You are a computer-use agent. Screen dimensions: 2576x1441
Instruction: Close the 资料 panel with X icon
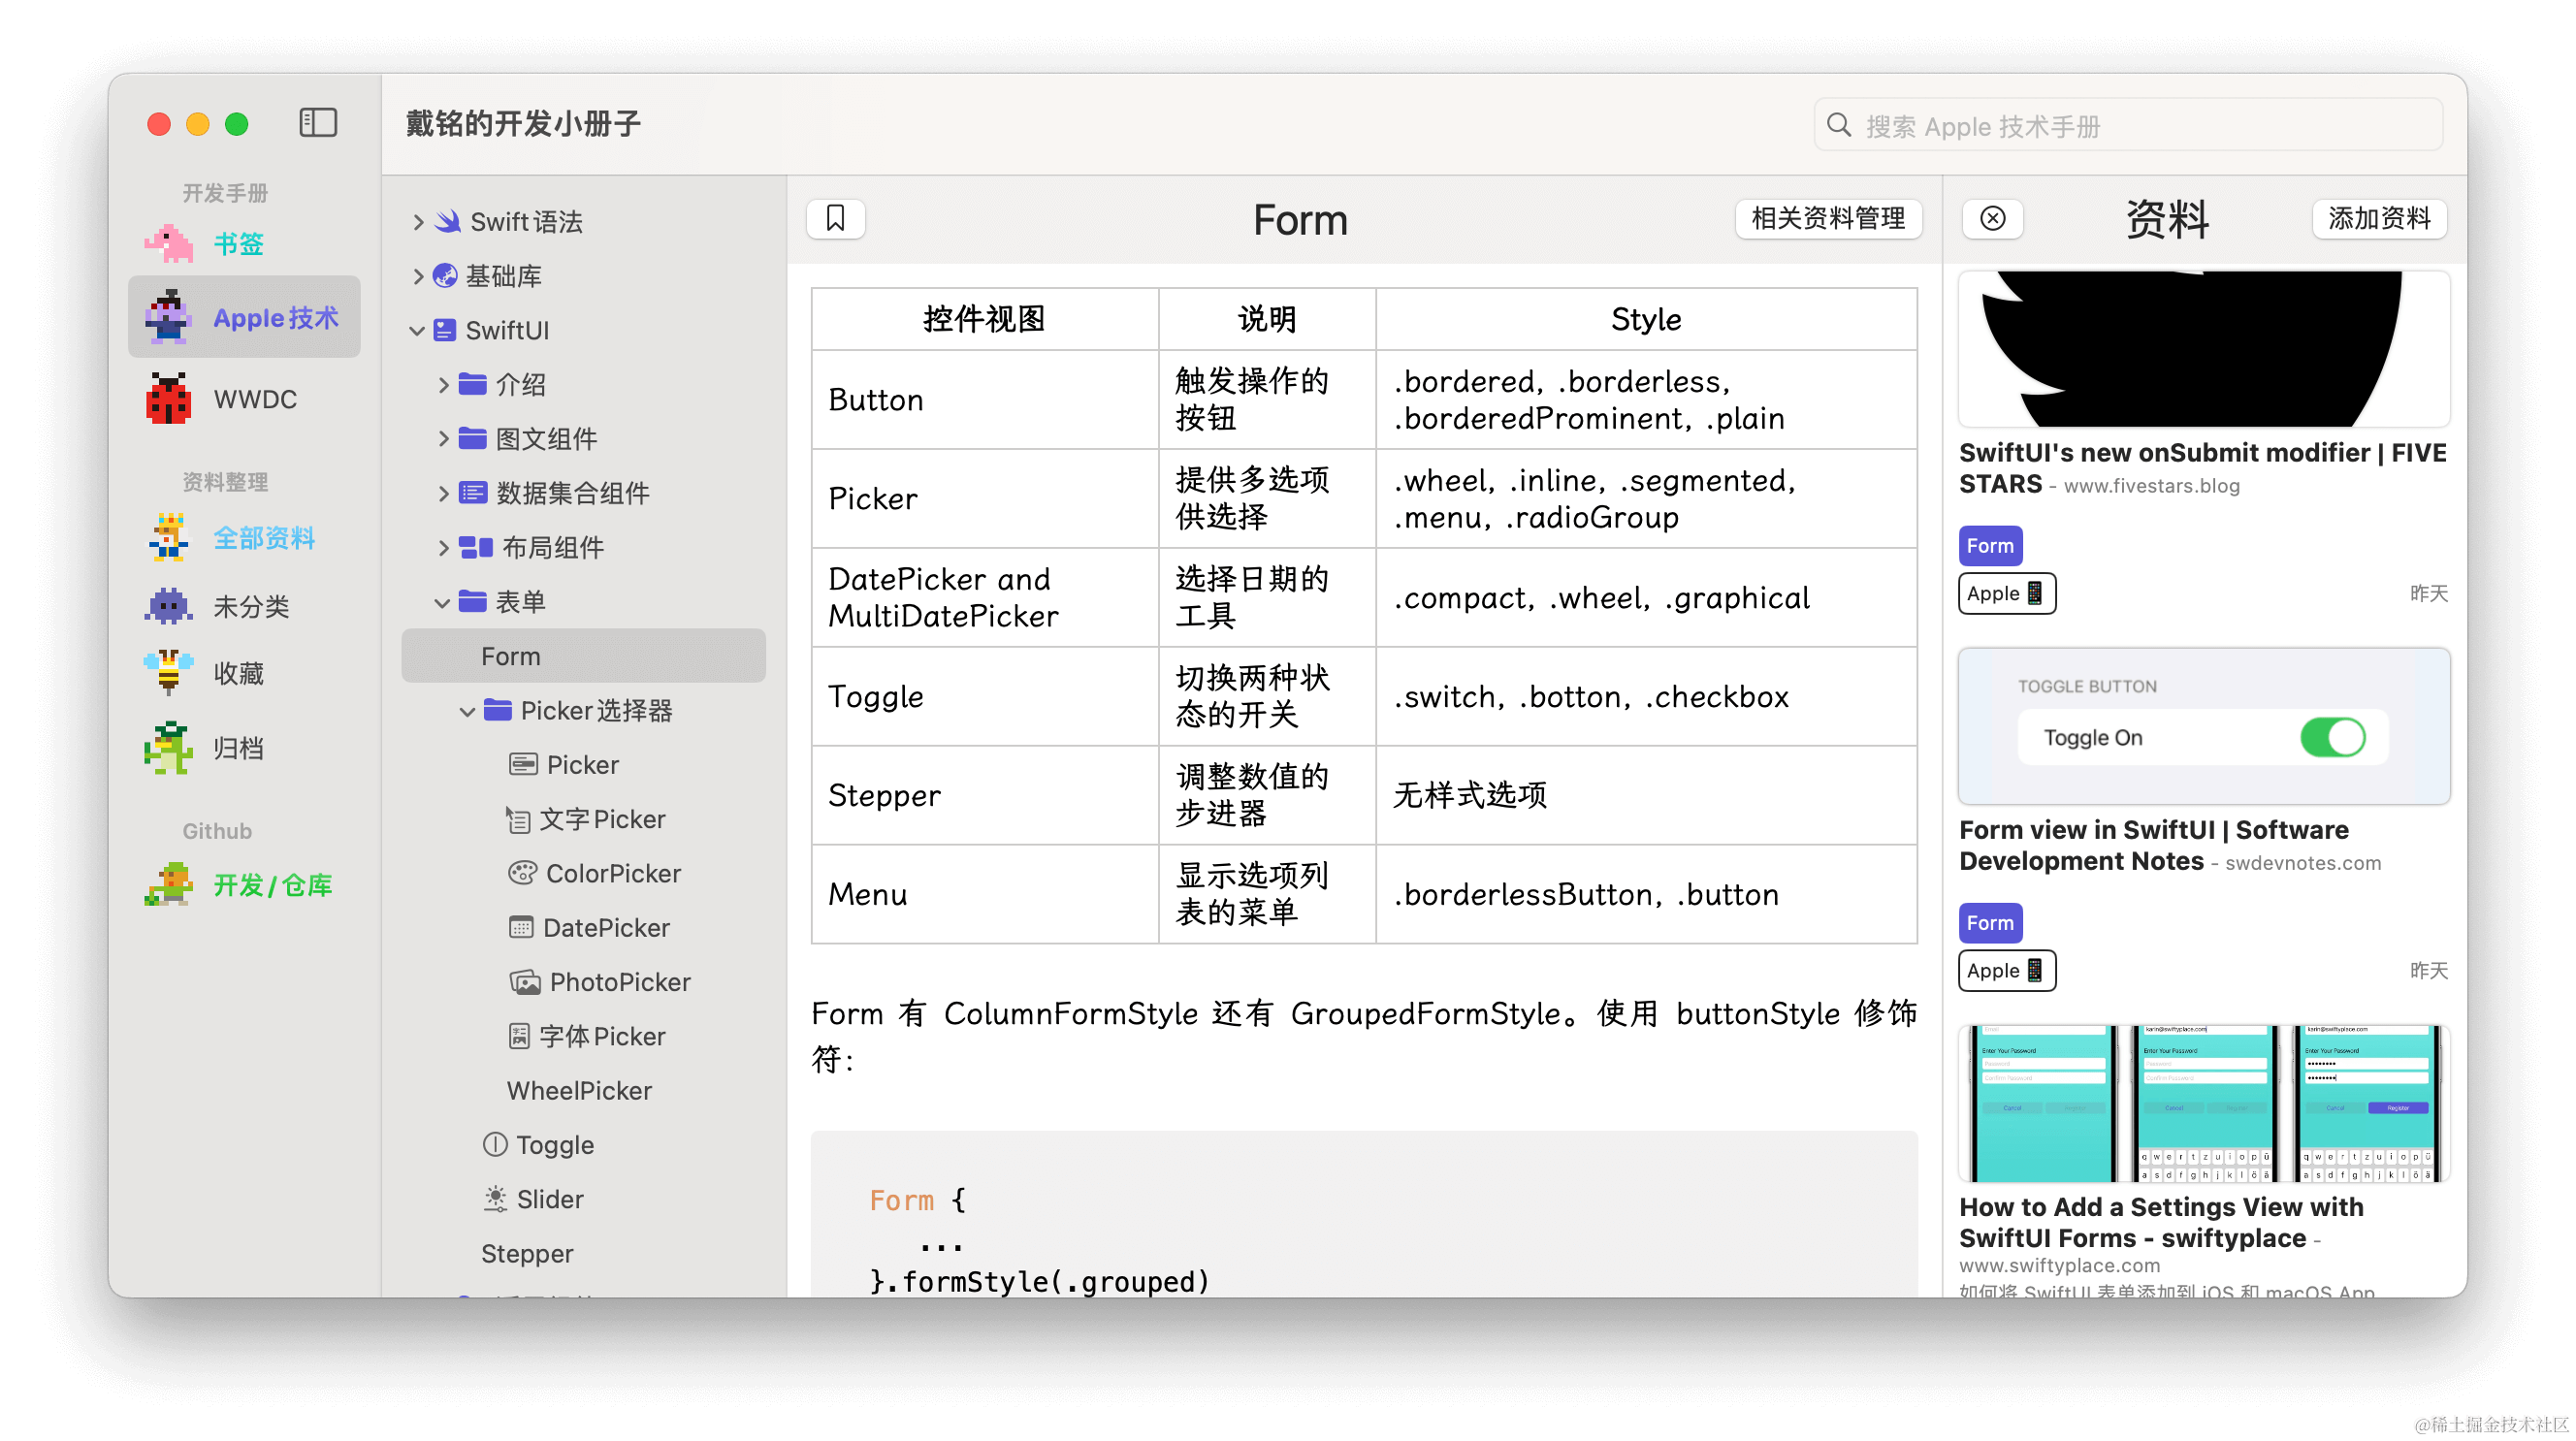coord(1992,218)
